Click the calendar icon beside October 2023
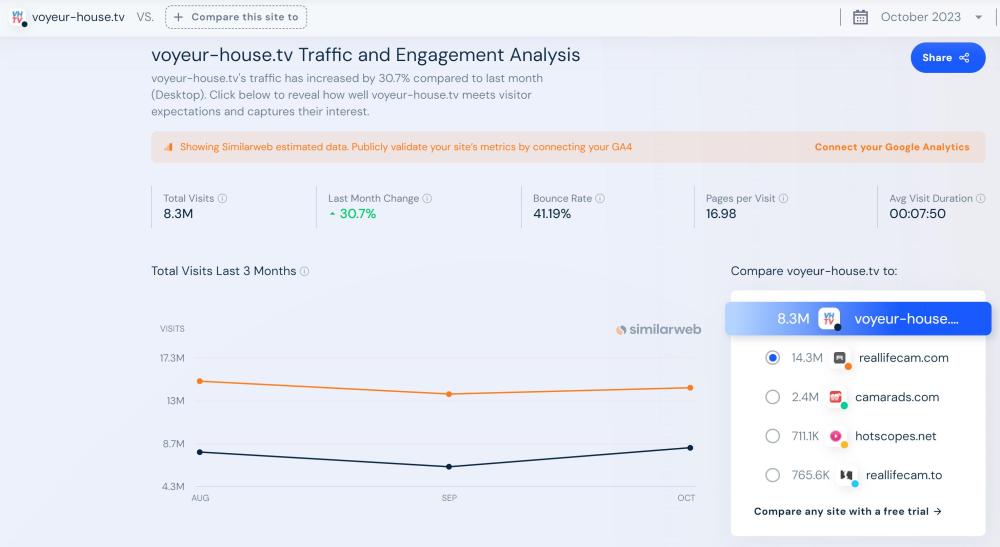 [860, 17]
